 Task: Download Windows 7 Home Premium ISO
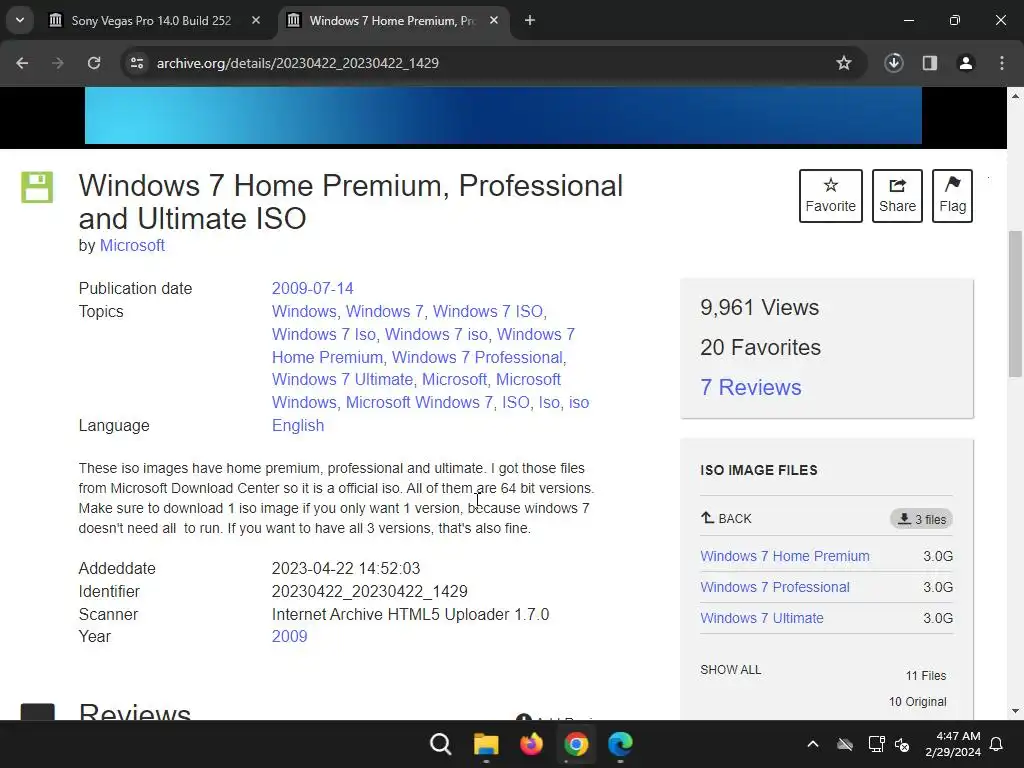coord(785,556)
